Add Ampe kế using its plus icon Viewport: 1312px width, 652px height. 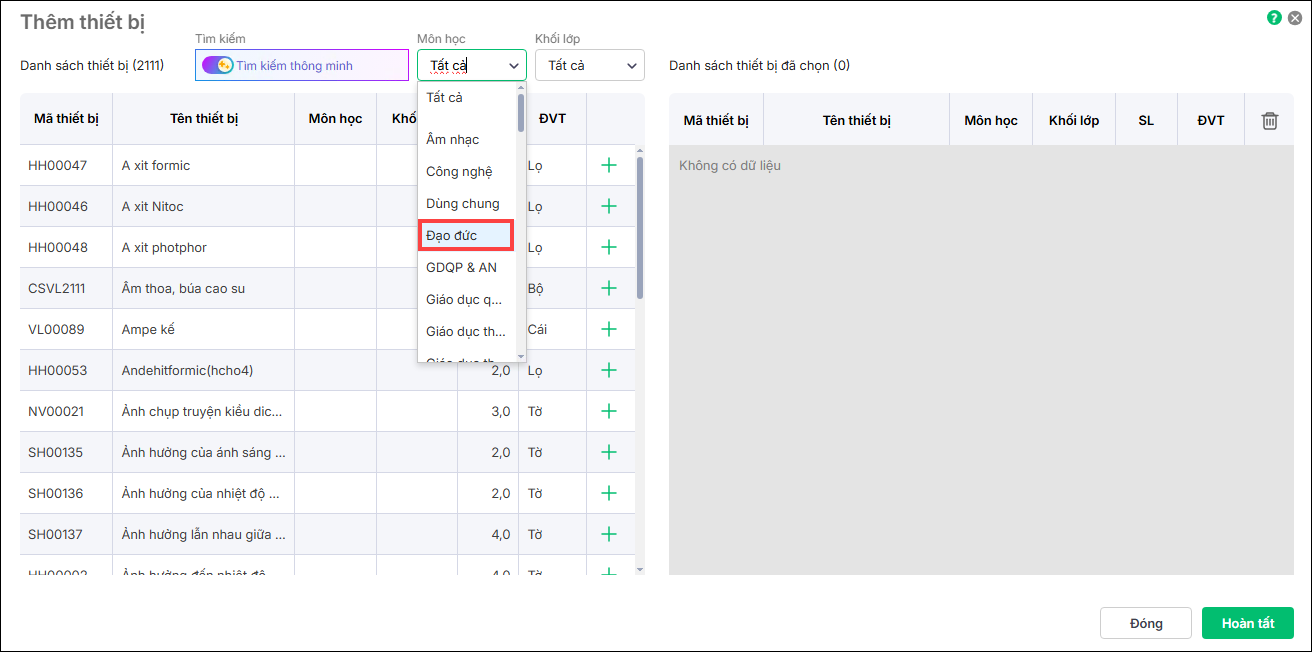[x=608, y=330]
